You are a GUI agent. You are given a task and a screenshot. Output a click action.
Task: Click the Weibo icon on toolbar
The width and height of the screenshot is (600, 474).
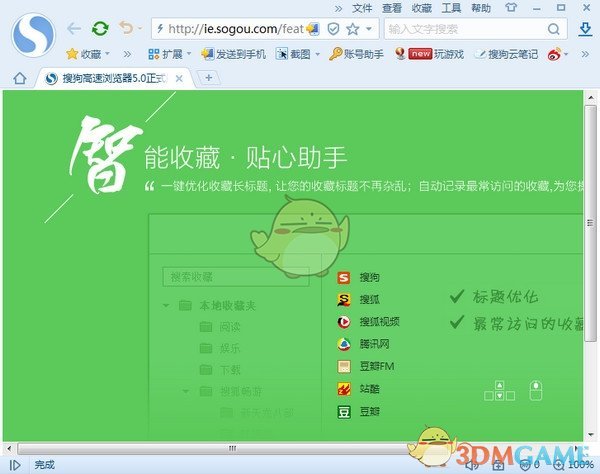pyautogui.click(x=554, y=54)
